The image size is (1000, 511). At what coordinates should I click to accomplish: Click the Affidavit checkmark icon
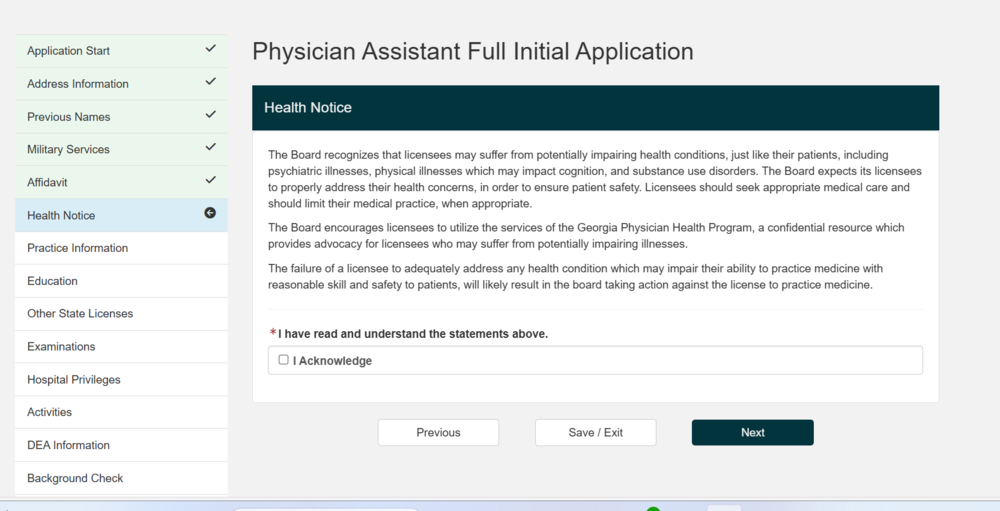pyautogui.click(x=210, y=181)
